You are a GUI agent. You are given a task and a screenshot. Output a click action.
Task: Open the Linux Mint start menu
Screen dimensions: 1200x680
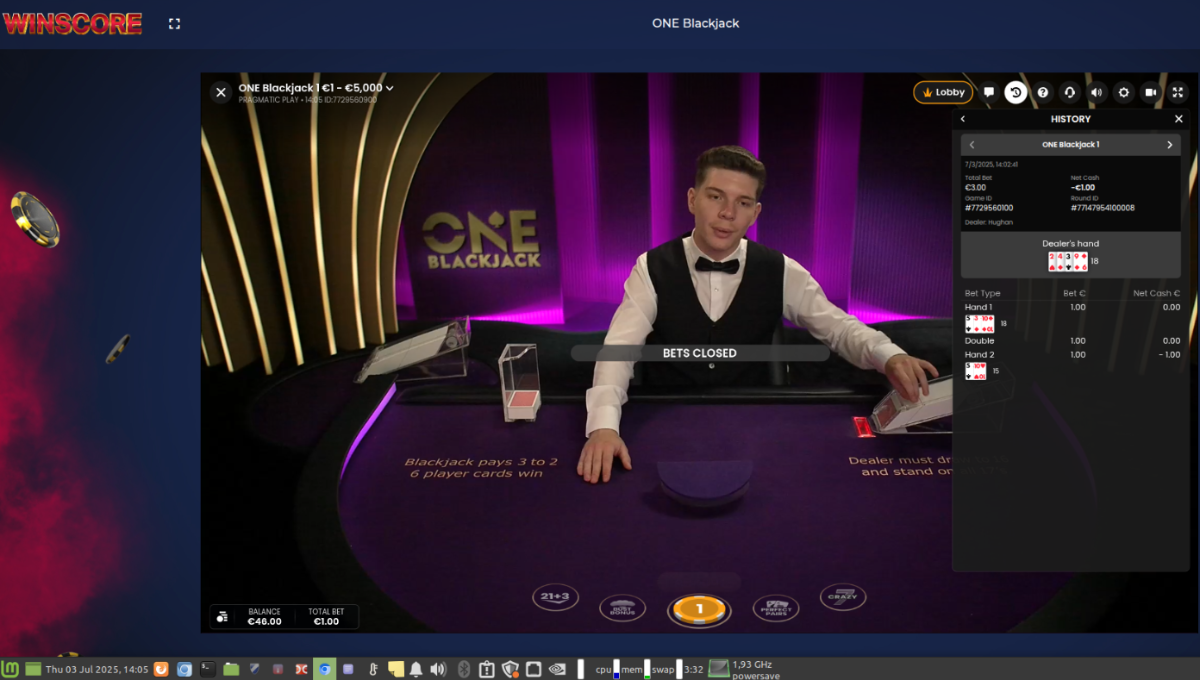[11, 669]
